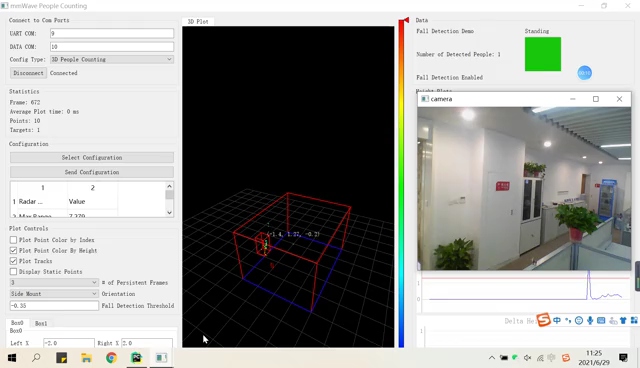Open the notification center icon
This screenshot has height=368, width=640.
[x=623, y=358]
